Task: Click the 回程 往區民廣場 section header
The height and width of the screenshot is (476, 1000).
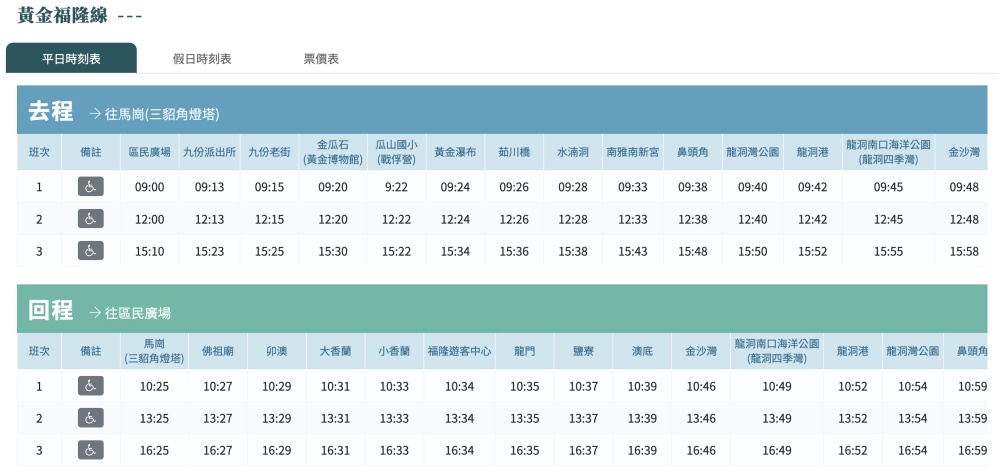Action: click(x=501, y=309)
